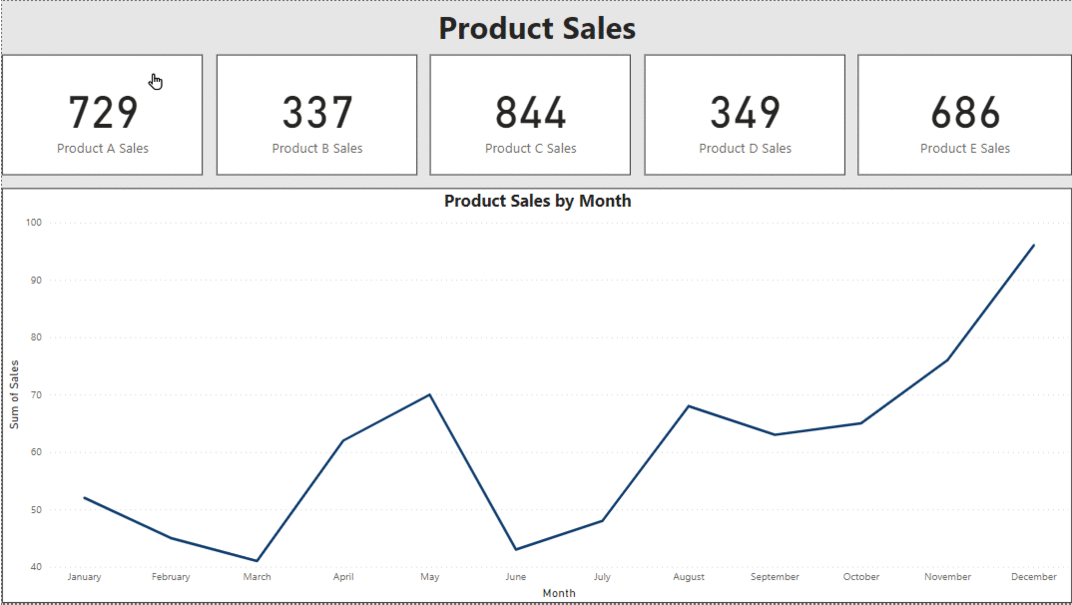Click the May data point on the chart

pos(429,393)
